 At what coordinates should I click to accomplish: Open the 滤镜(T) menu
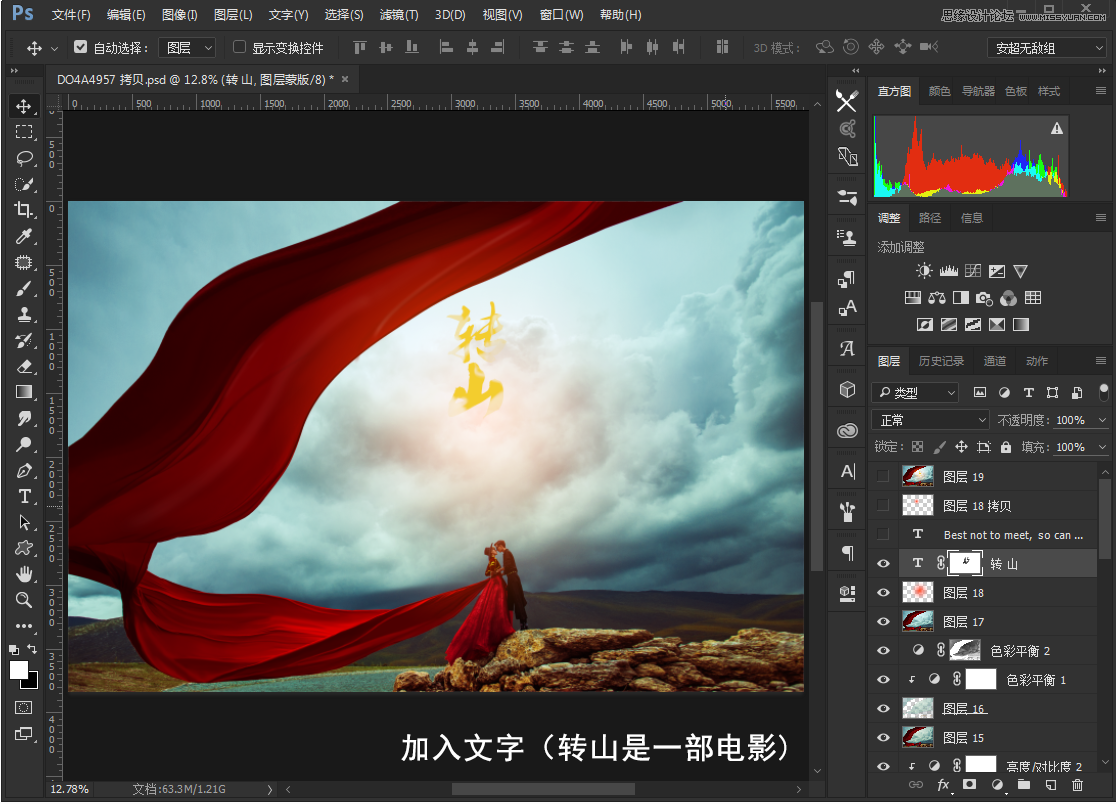click(399, 14)
